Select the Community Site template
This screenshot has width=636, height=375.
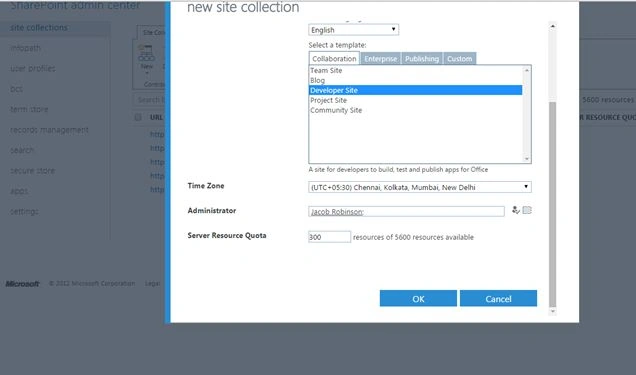(415, 110)
